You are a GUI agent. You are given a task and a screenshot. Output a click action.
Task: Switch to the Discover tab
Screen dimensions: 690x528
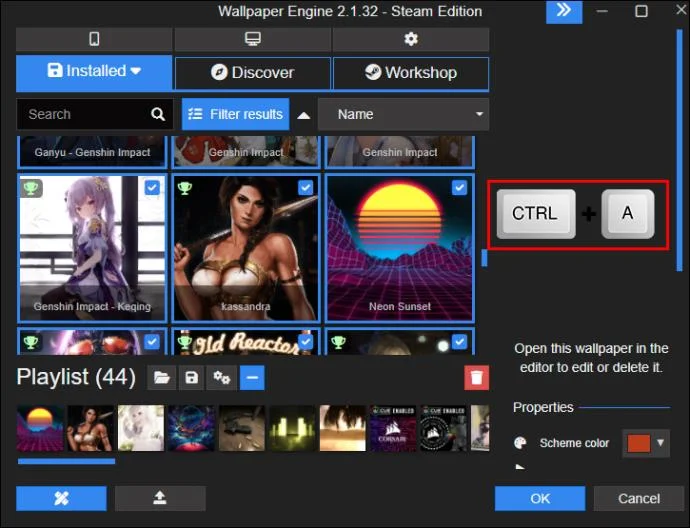(x=253, y=73)
